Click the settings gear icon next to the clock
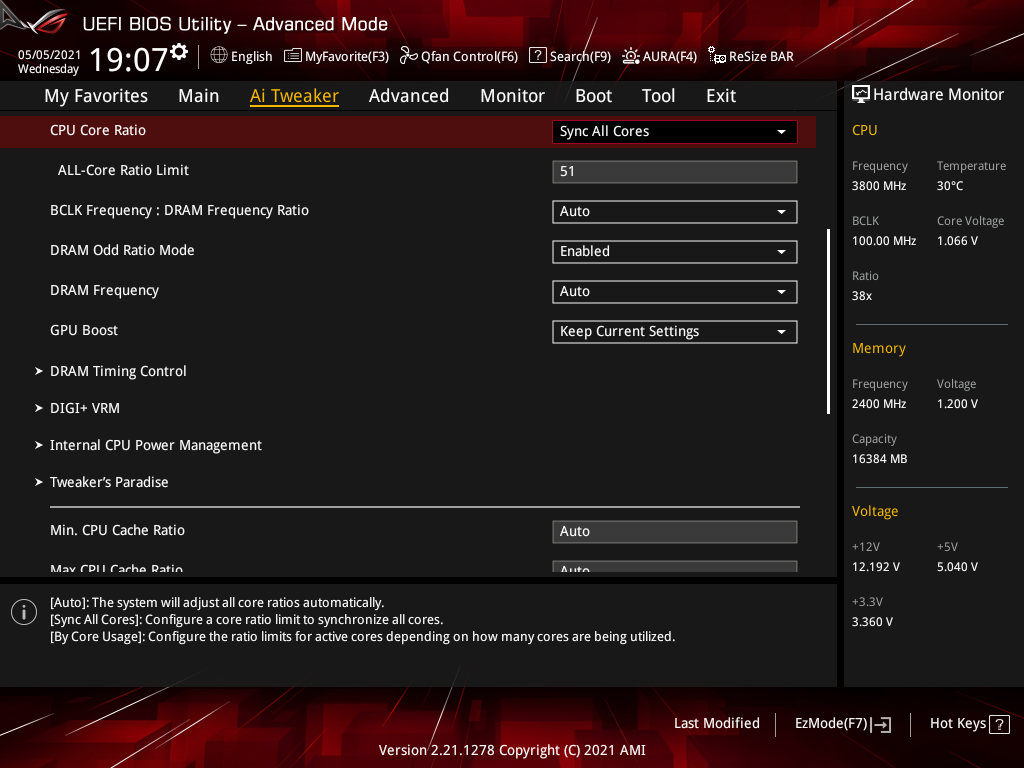The height and width of the screenshot is (768, 1024). click(x=179, y=52)
